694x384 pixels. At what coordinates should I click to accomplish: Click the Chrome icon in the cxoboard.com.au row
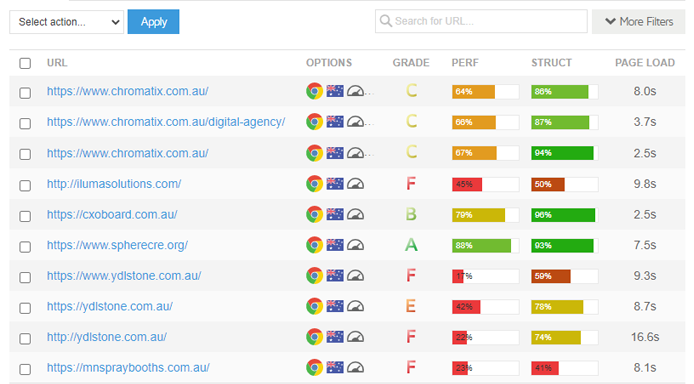click(x=314, y=215)
